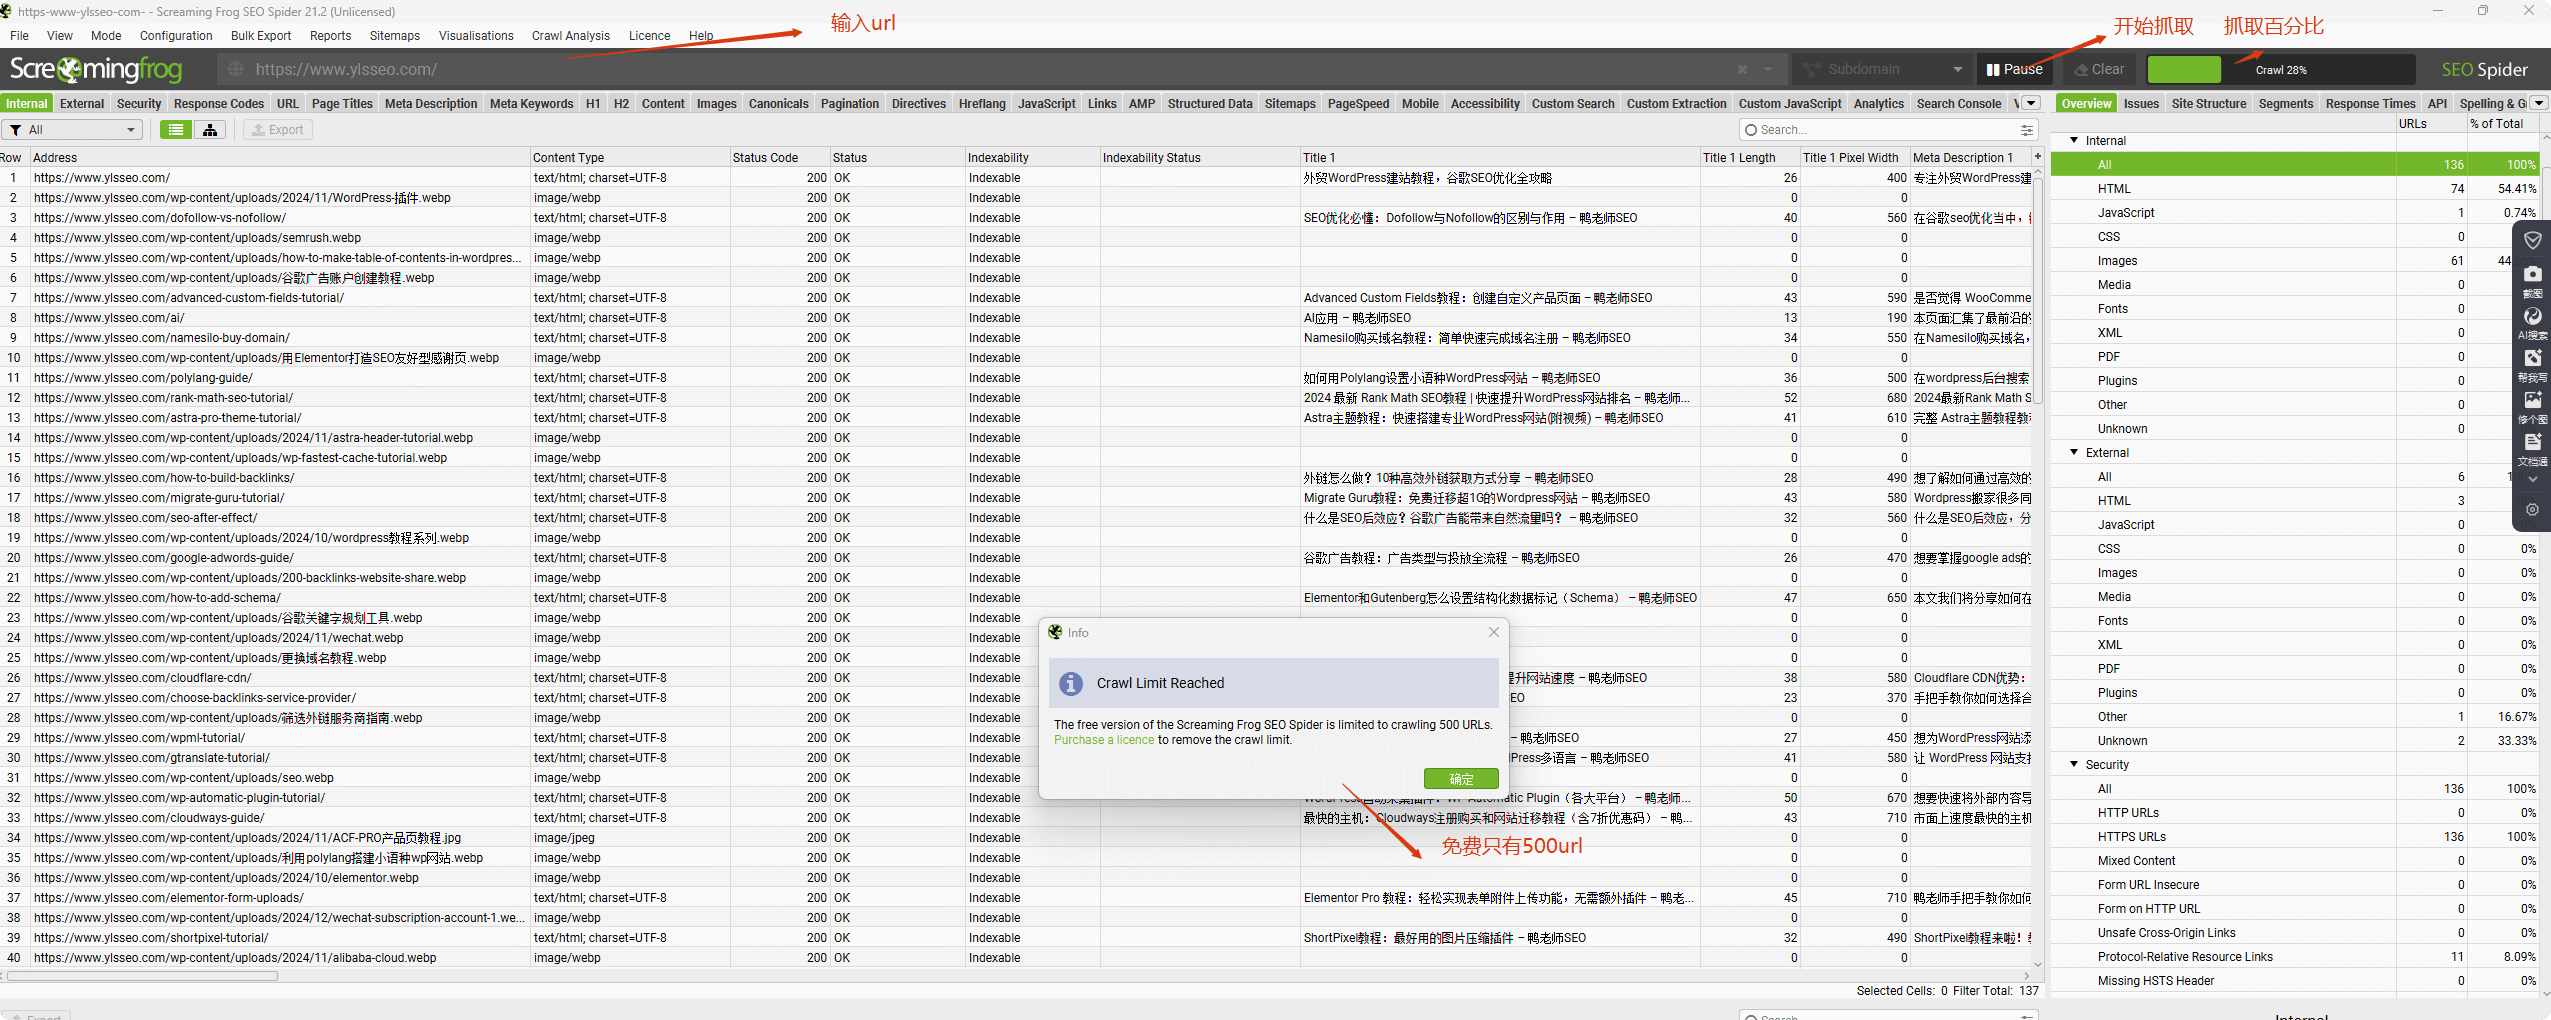The width and height of the screenshot is (2551, 1020).
Task: Click the funnel filter icon next to All
Action: (x=16, y=130)
